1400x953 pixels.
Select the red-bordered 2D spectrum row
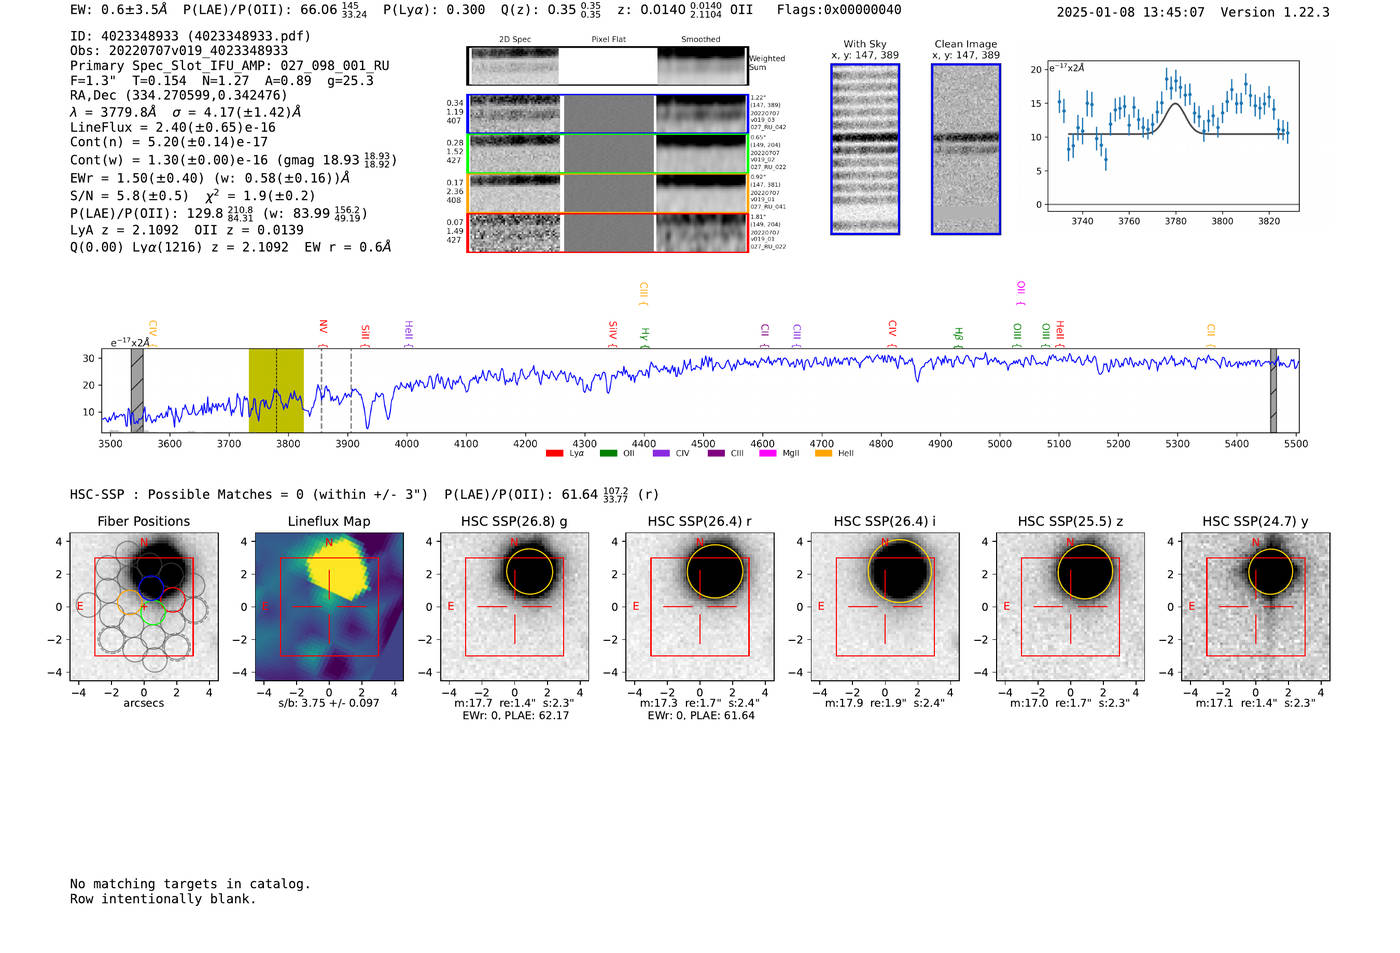[608, 232]
